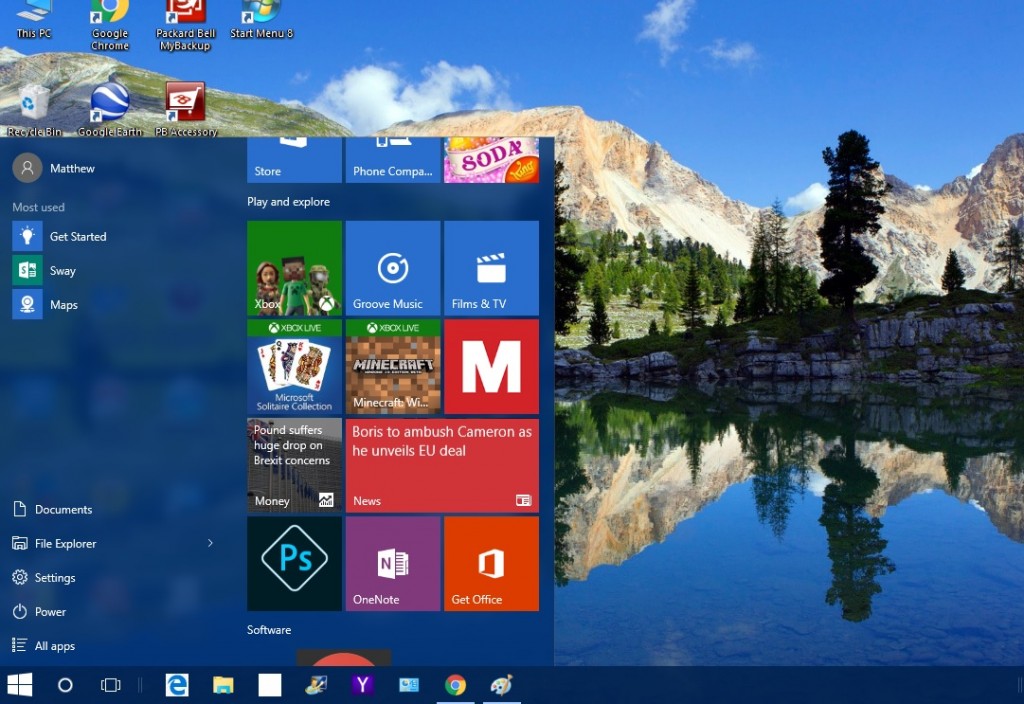The height and width of the screenshot is (704, 1024).
Task: Open the Phone Companion tile
Action: coord(392,160)
